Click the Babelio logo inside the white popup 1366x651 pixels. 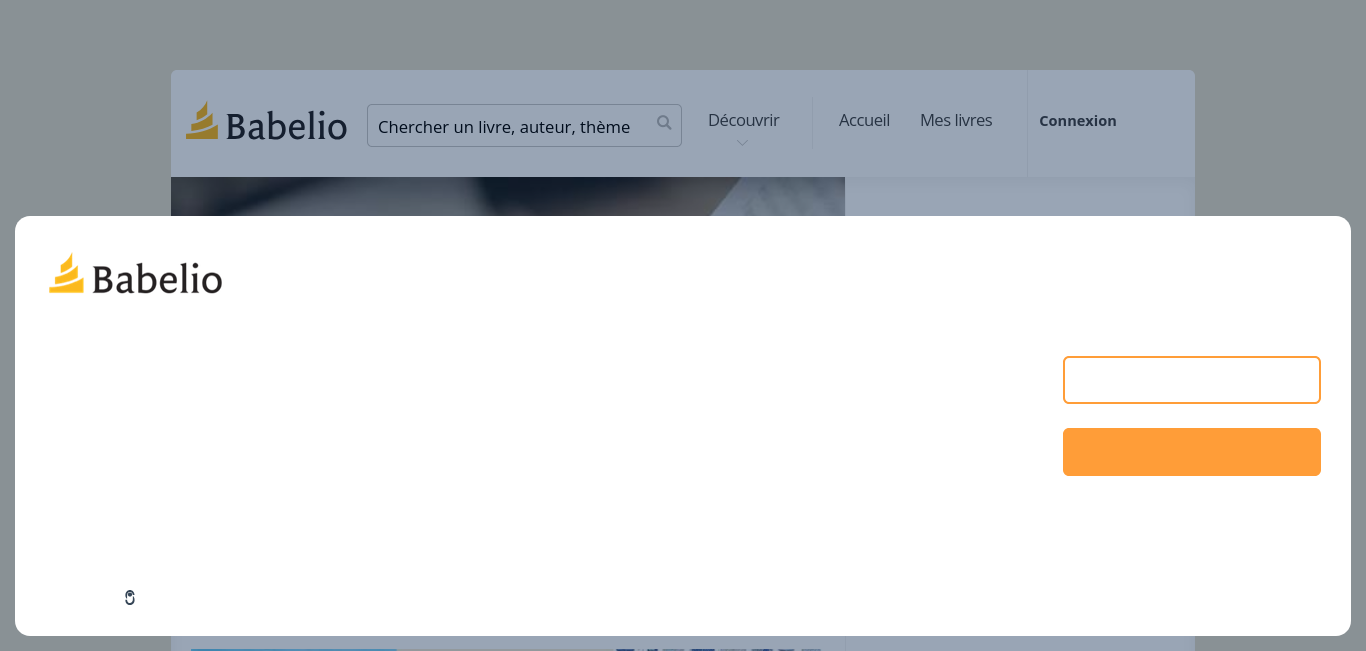(x=136, y=274)
